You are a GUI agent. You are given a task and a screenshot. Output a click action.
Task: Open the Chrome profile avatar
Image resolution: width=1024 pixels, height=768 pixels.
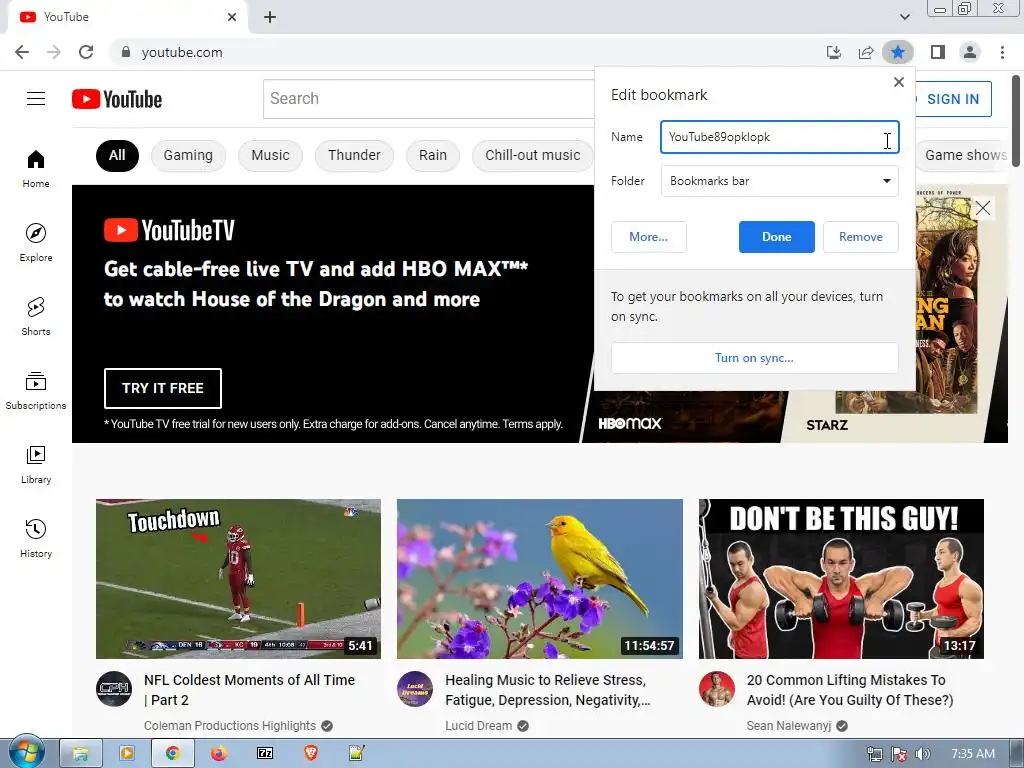pyautogui.click(x=970, y=52)
